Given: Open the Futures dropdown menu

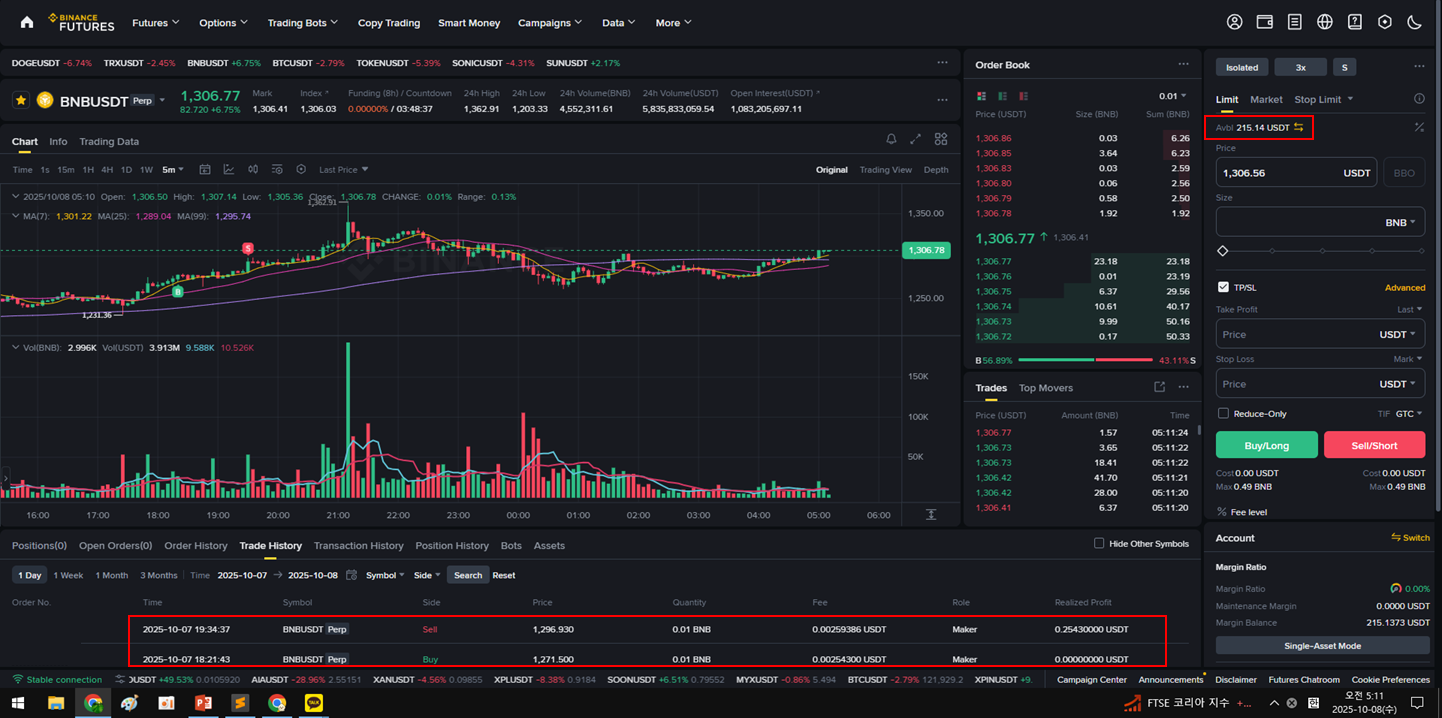Looking at the screenshot, I should [x=156, y=22].
